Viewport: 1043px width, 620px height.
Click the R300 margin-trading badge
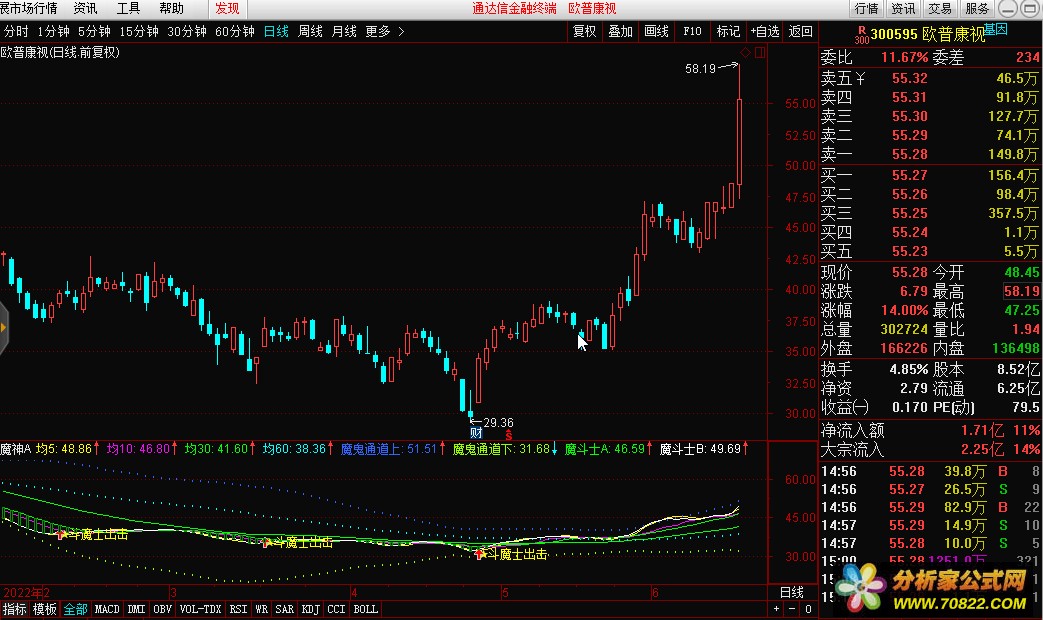click(x=862, y=35)
